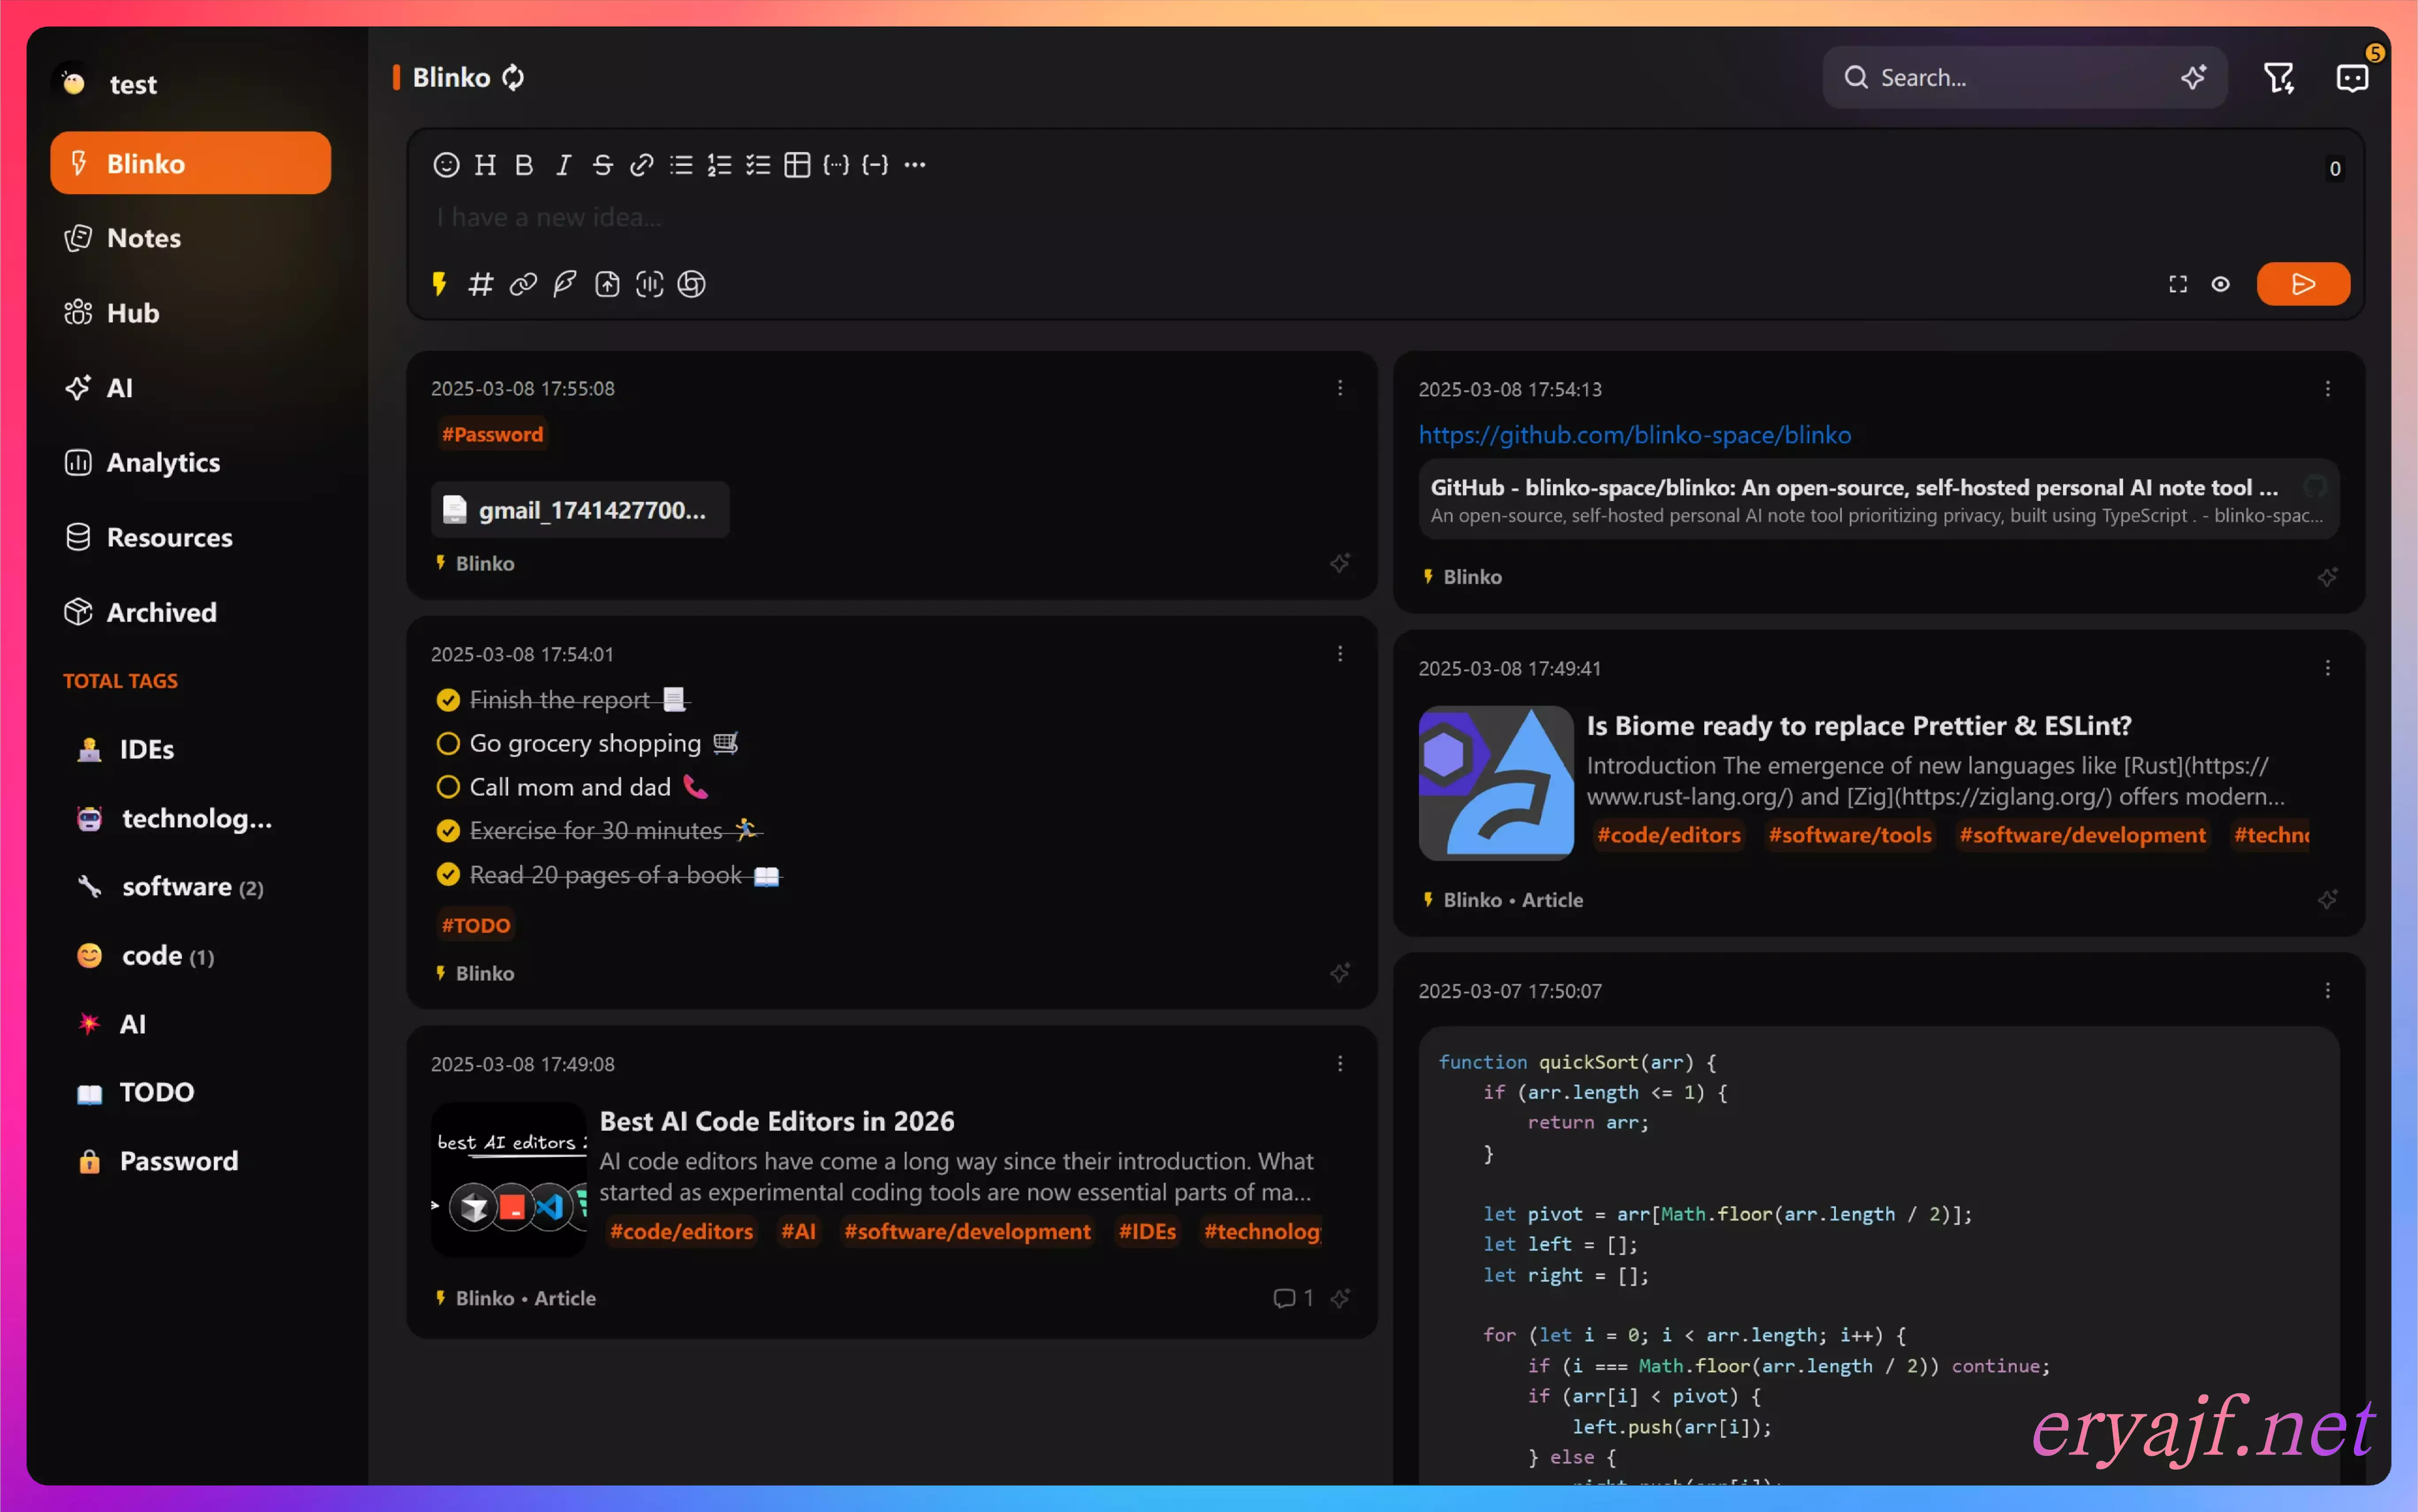Screen dimensions: 2418x1512
Task: Click the upload file icon
Action: point(607,284)
